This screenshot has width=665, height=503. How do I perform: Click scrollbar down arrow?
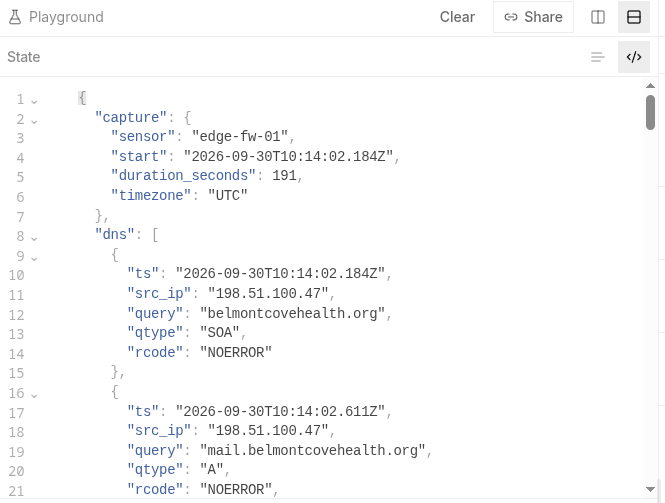(x=650, y=489)
